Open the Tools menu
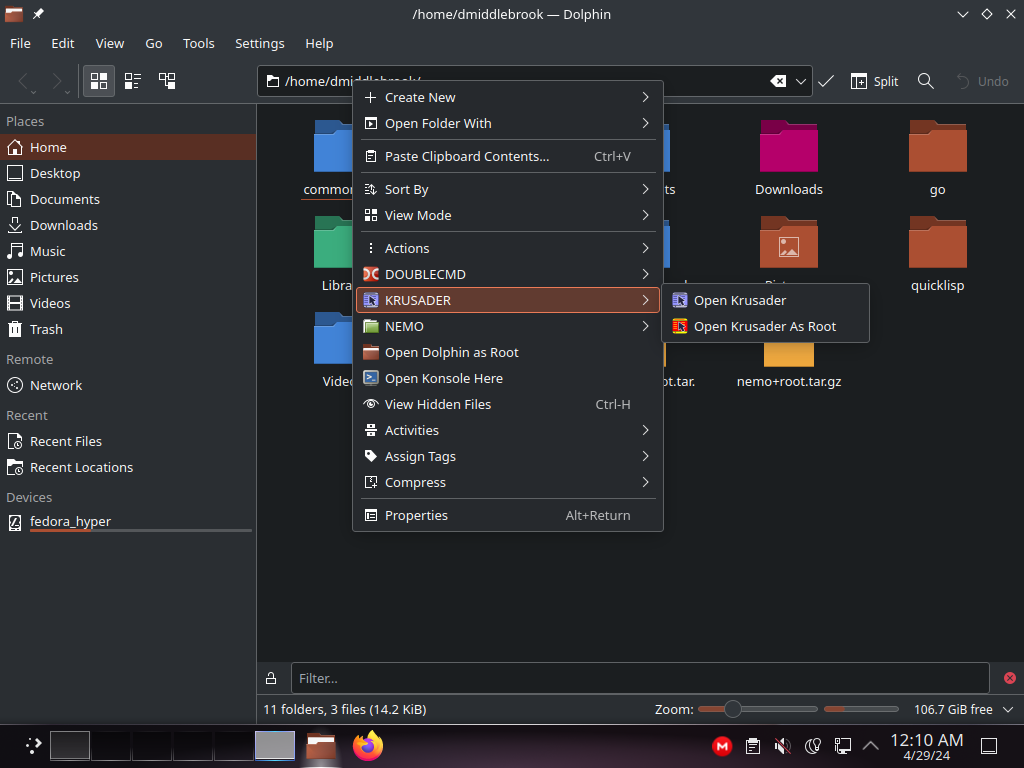1024x768 pixels. pyautogui.click(x=199, y=43)
